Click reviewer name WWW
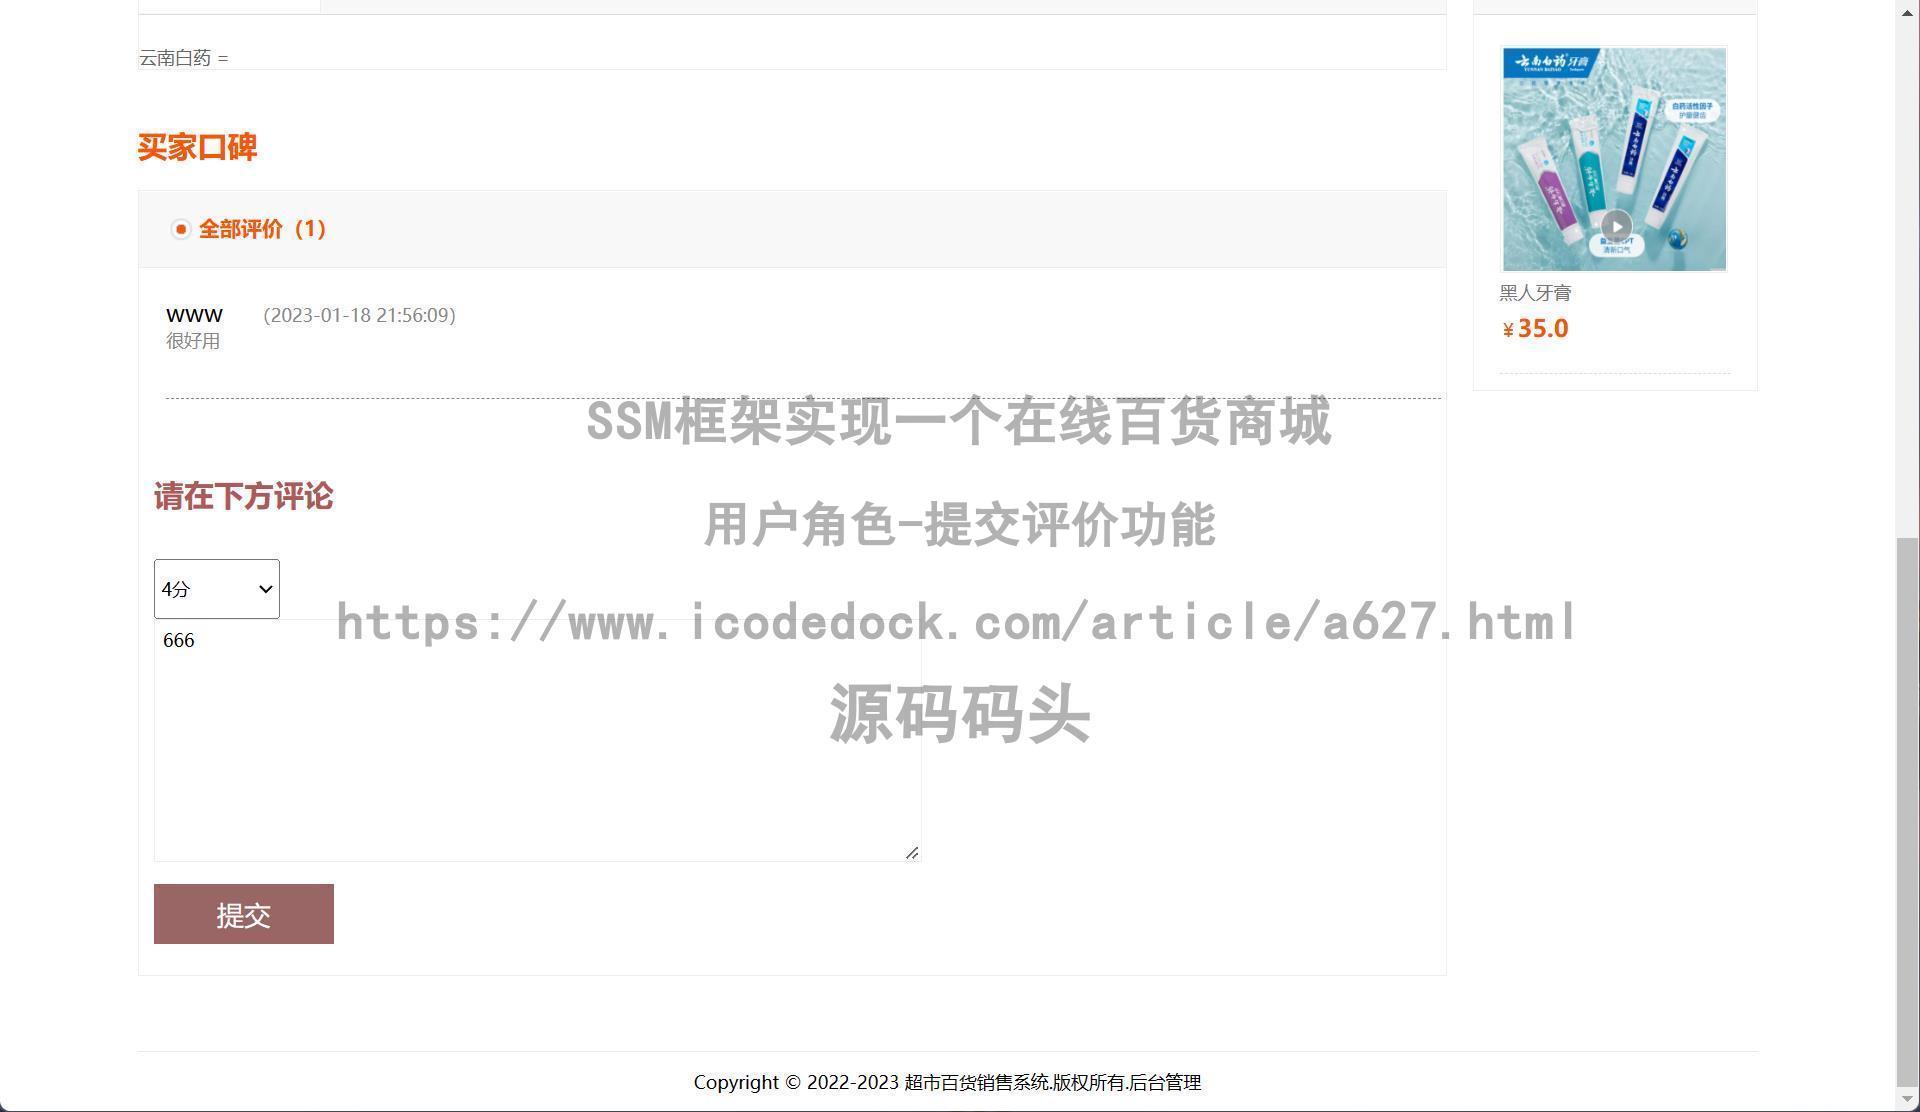The height and width of the screenshot is (1112, 1920). pos(193,315)
